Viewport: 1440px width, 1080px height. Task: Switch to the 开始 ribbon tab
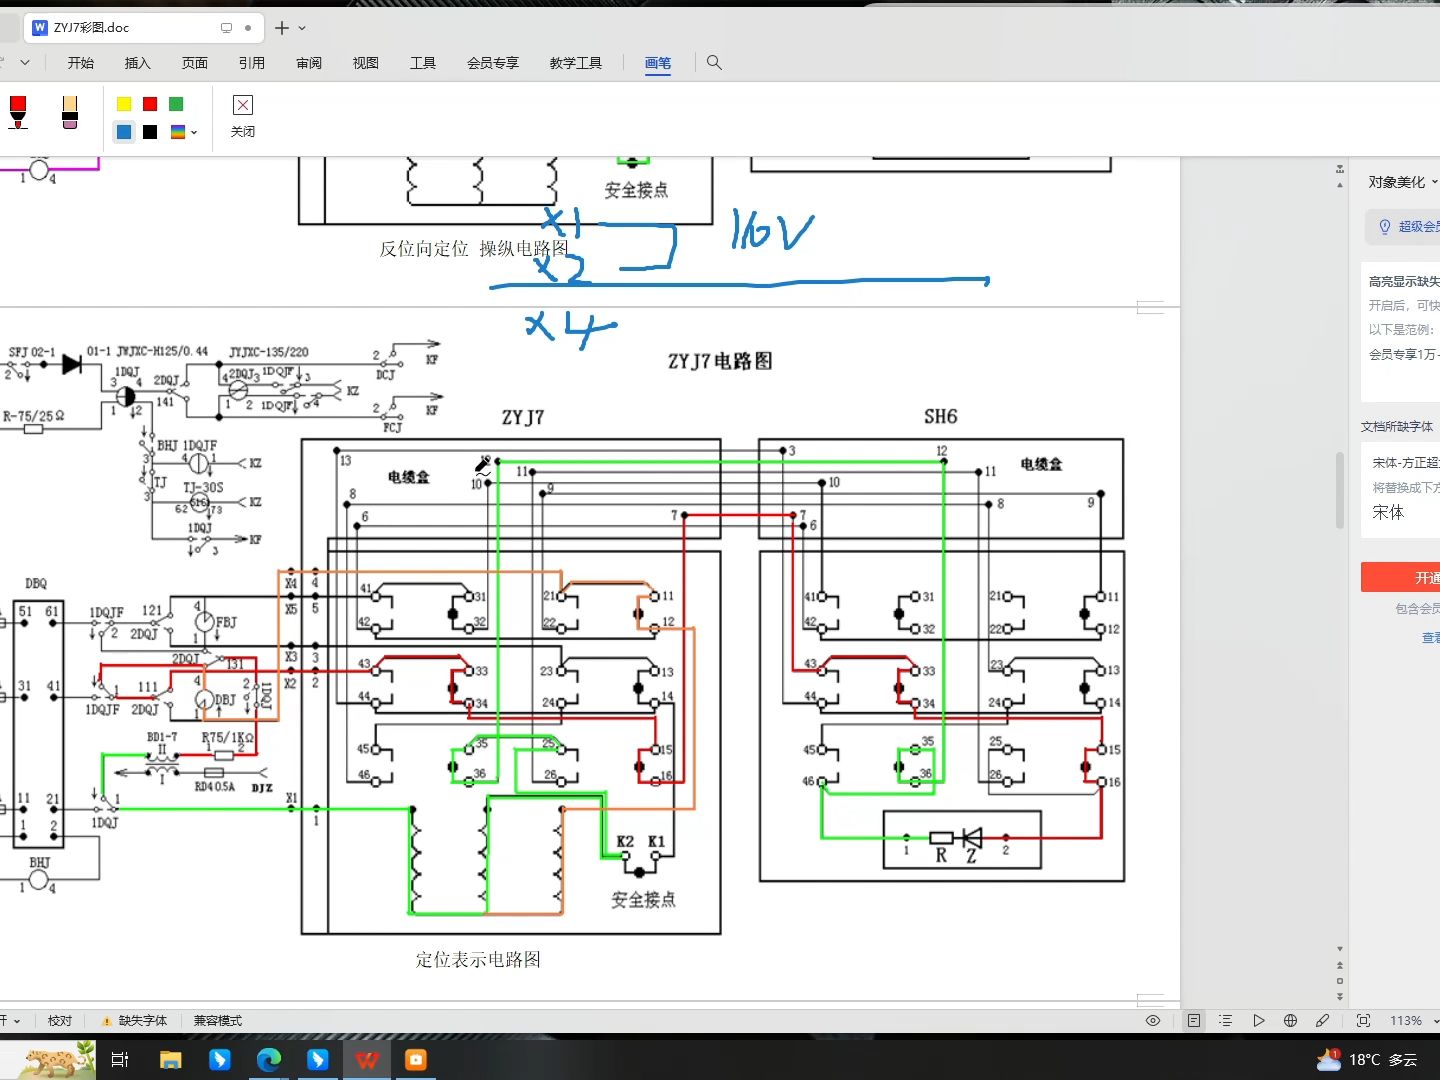tap(80, 62)
